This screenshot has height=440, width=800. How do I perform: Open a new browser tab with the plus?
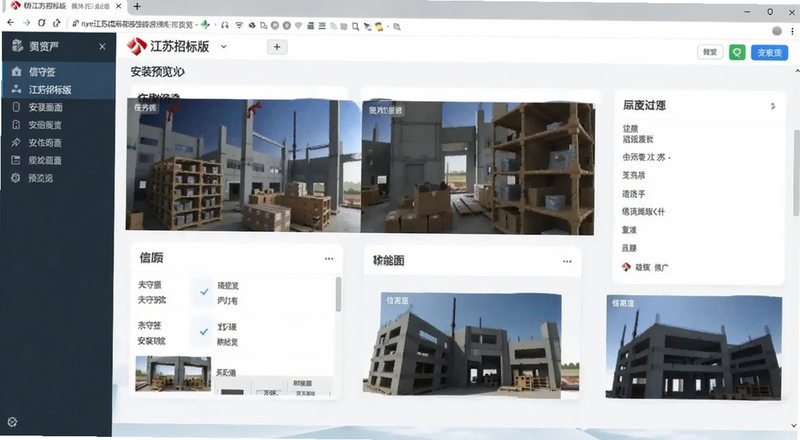click(x=137, y=7)
